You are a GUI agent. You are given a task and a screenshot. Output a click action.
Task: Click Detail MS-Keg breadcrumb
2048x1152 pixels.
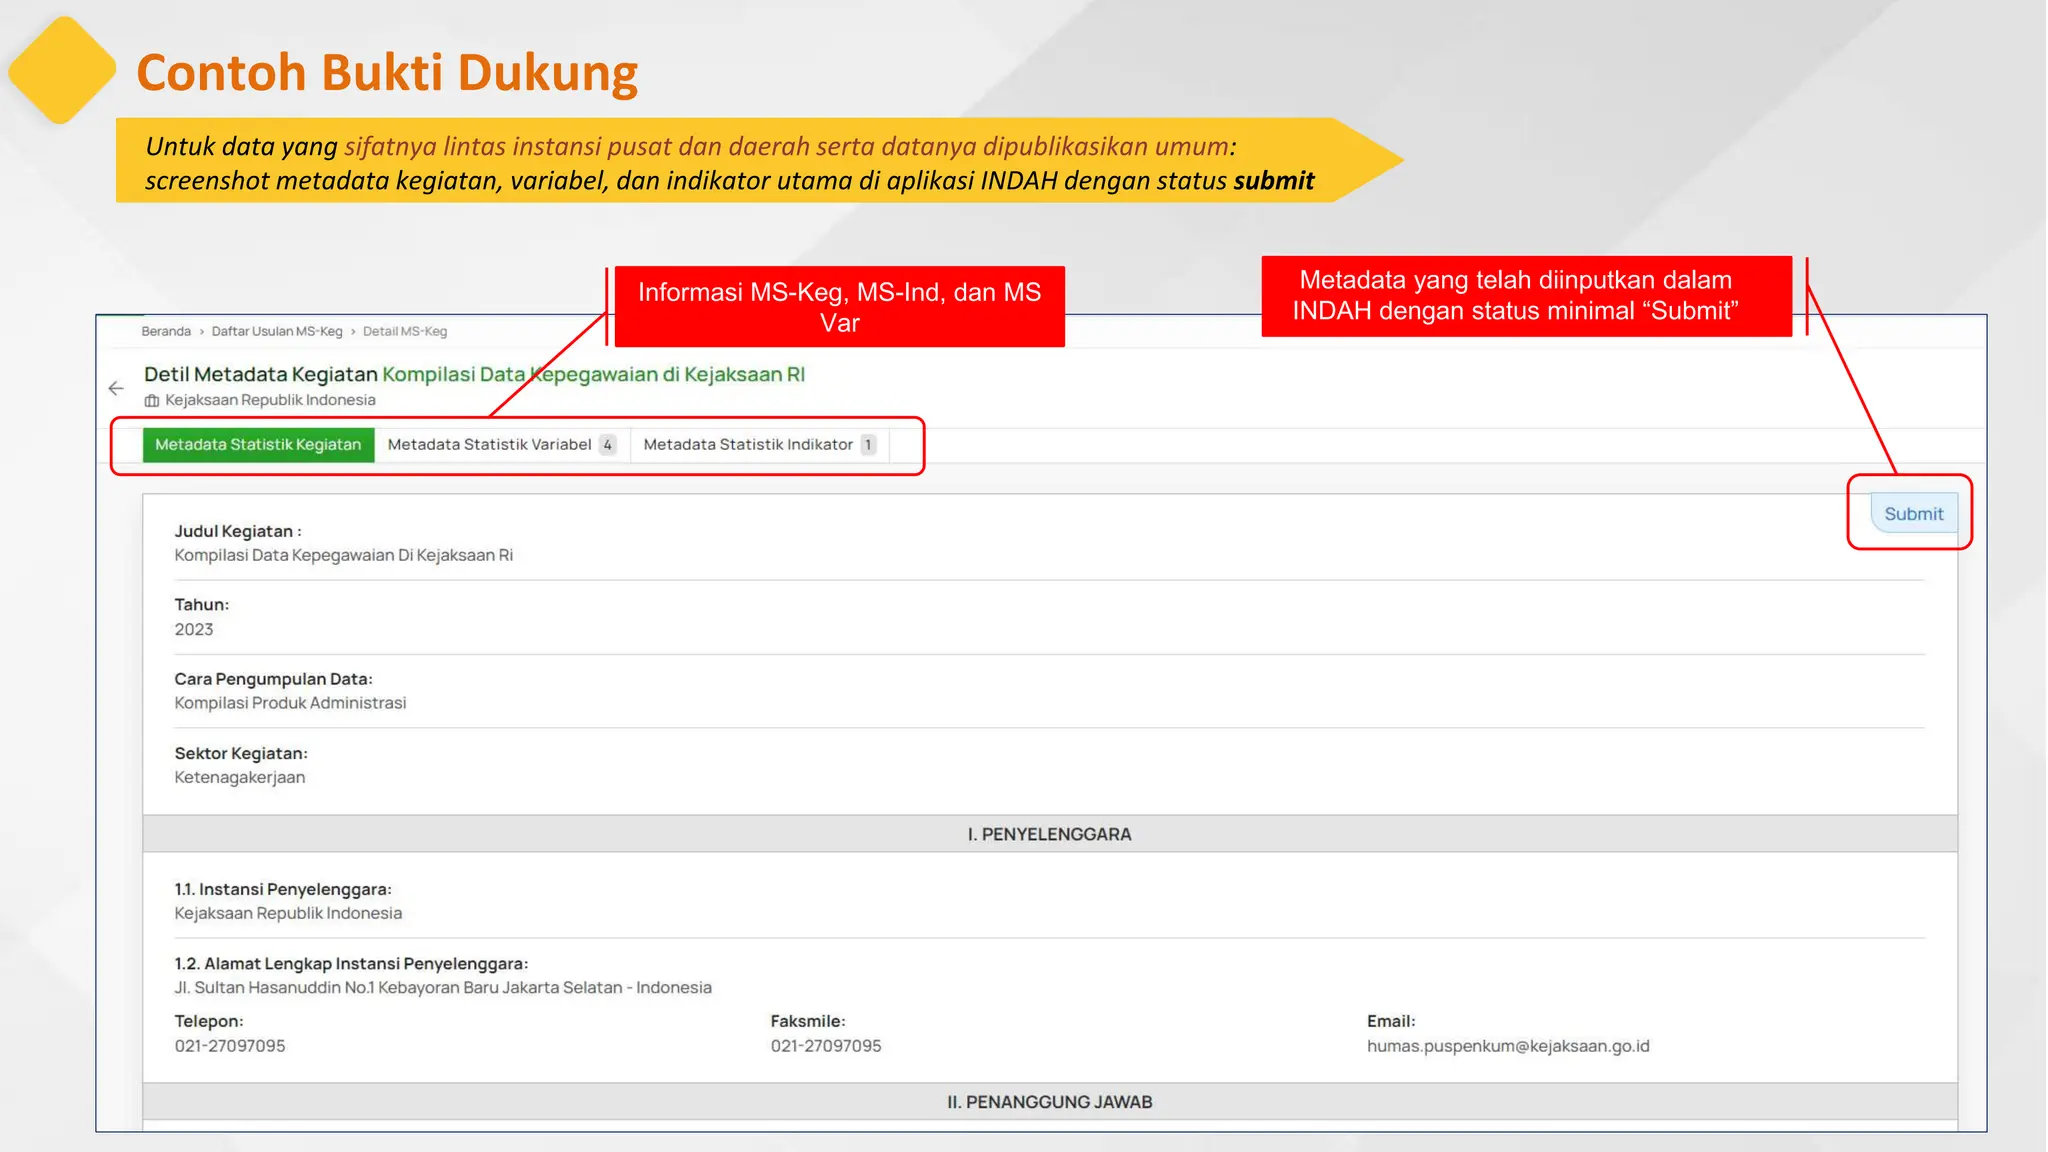coord(405,332)
